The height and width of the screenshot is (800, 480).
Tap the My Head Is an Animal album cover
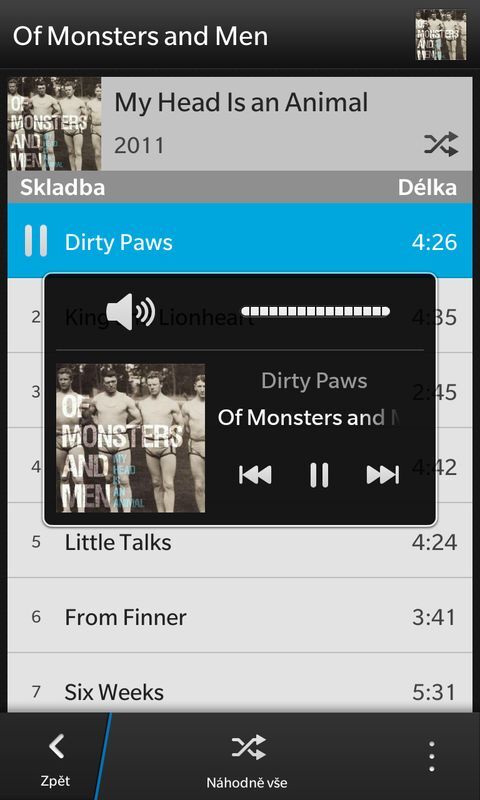pyautogui.click(x=55, y=124)
